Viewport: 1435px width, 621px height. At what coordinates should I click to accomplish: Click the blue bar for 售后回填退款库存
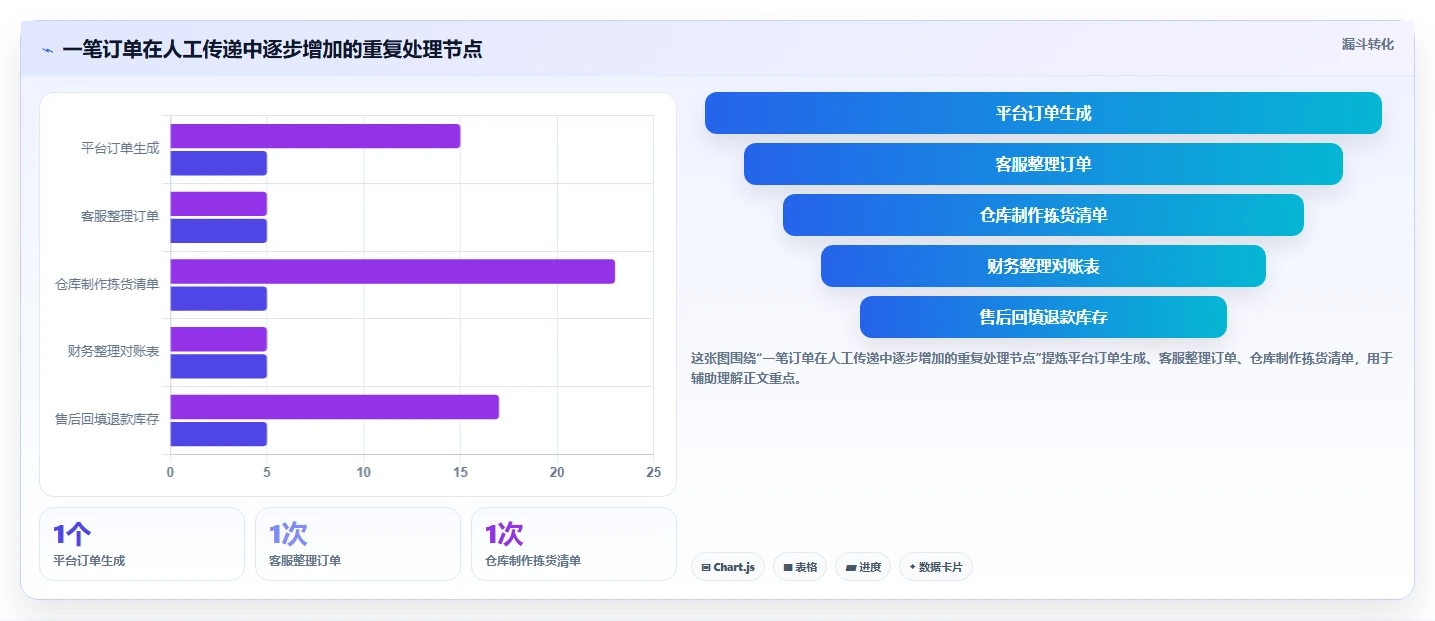tap(218, 434)
